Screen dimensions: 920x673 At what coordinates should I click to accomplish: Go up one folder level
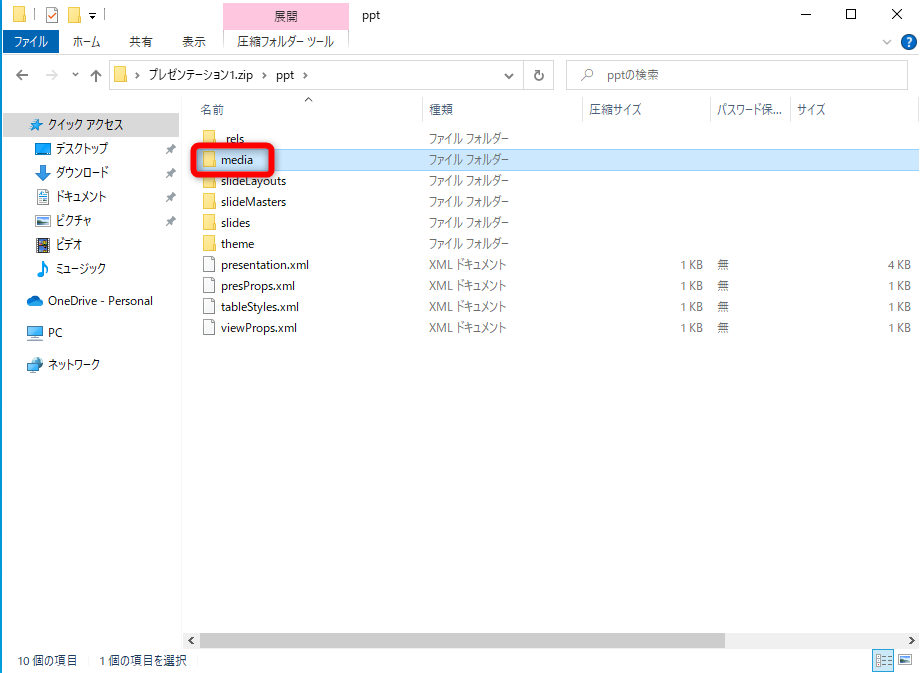96,75
